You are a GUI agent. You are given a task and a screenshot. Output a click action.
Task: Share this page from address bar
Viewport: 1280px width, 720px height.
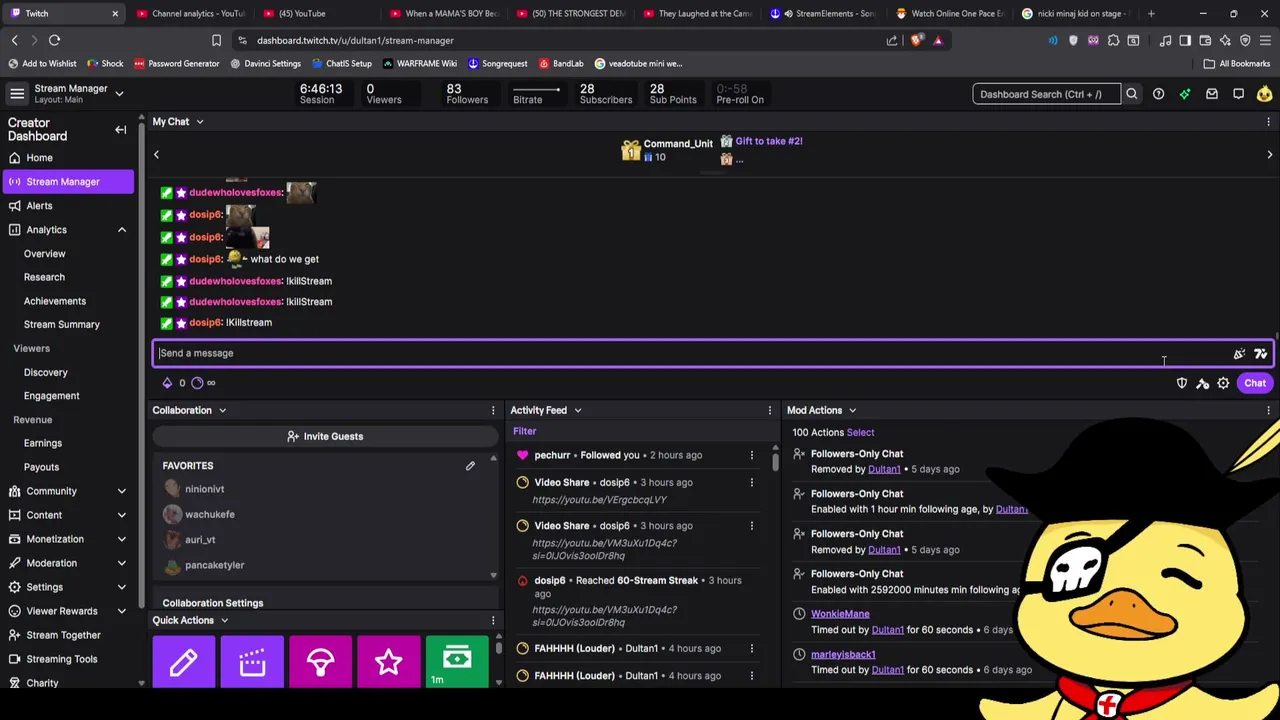point(892,40)
